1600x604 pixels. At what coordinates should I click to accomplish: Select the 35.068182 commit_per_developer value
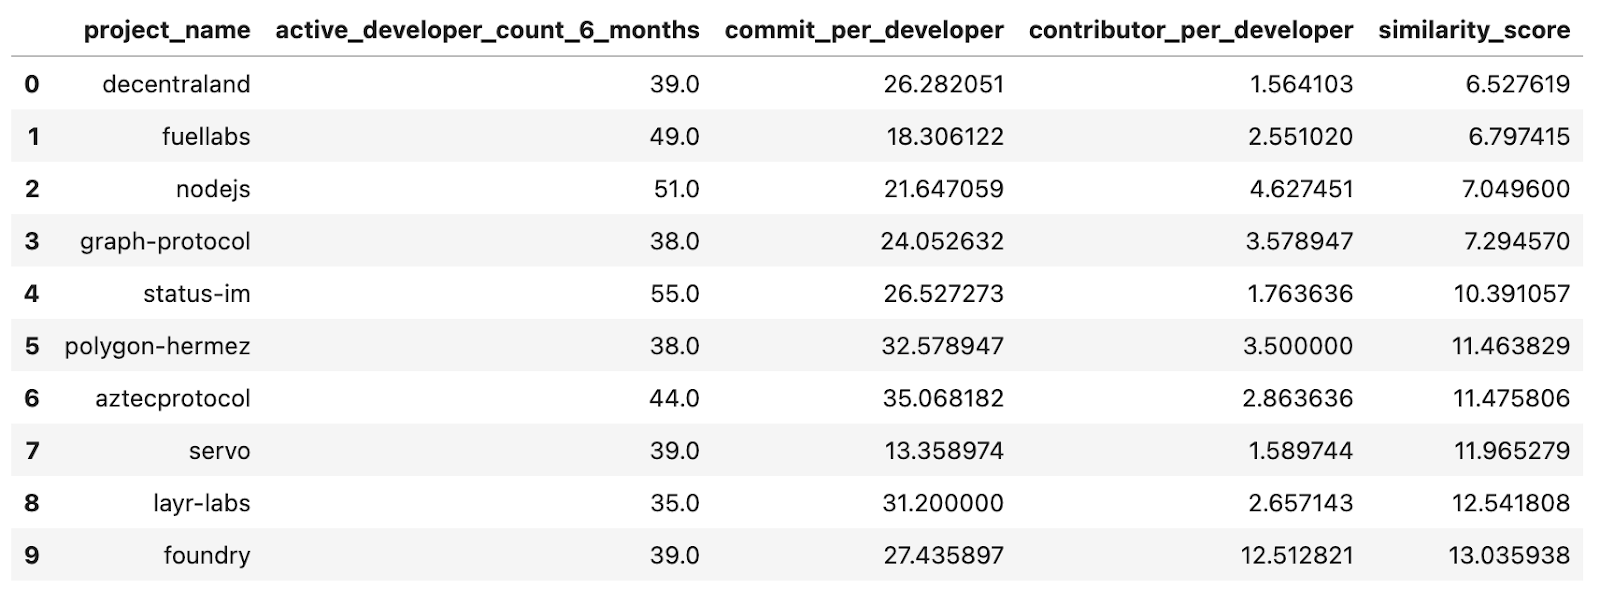click(943, 398)
